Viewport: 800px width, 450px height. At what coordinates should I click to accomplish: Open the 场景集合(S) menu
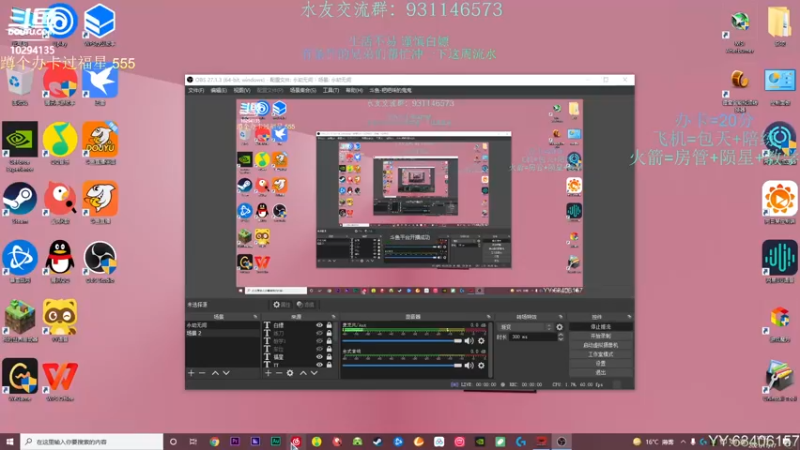[x=303, y=90]
